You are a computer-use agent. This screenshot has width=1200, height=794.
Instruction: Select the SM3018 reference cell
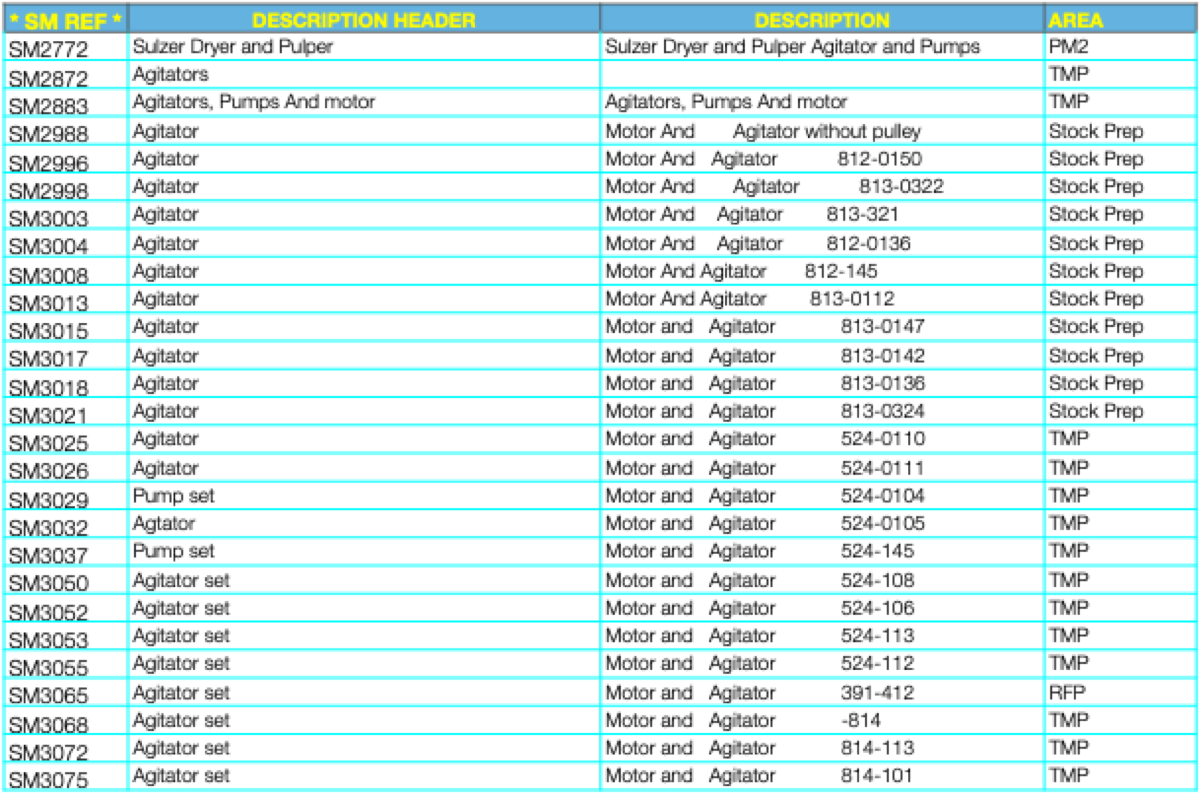click(66, 385)
